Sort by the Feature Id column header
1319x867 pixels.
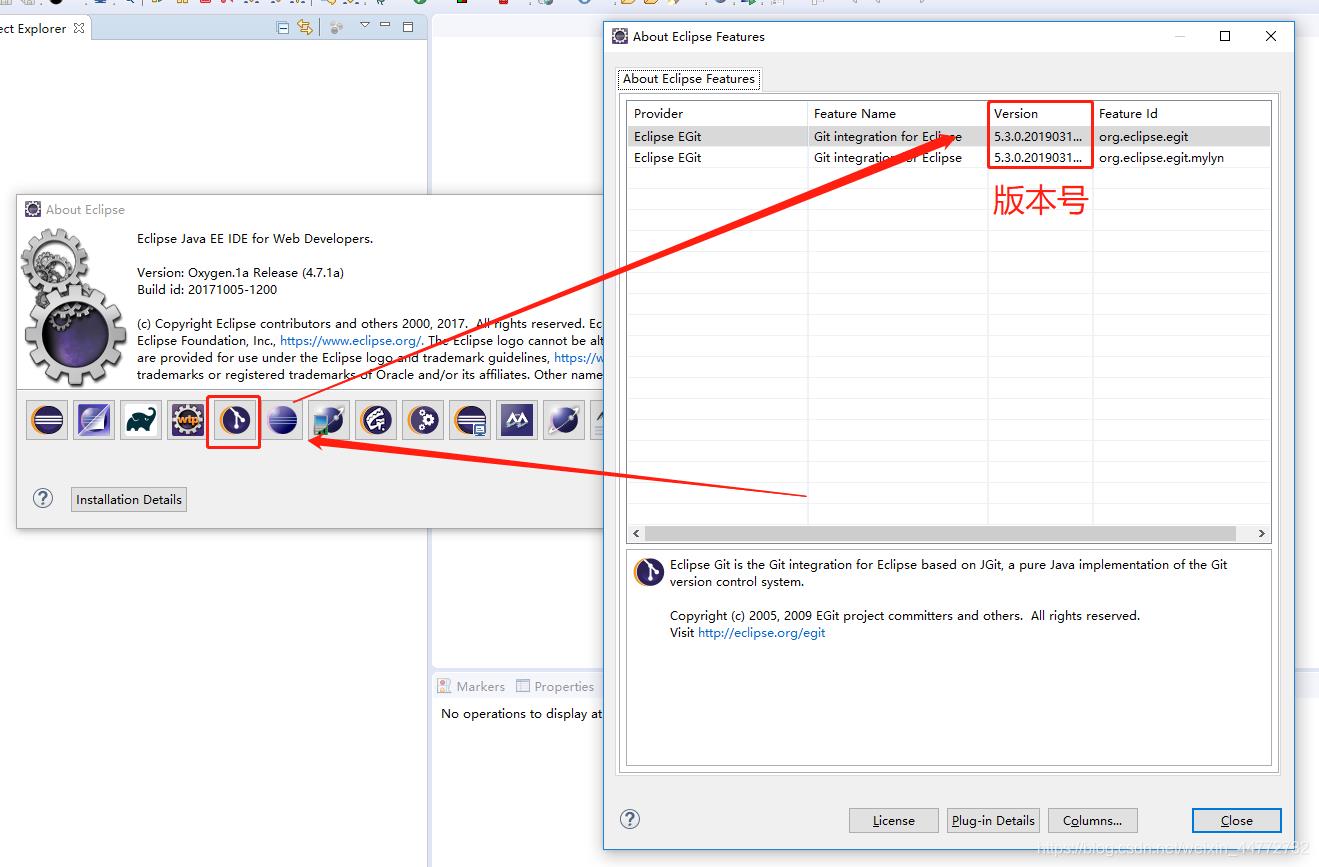1181,114
